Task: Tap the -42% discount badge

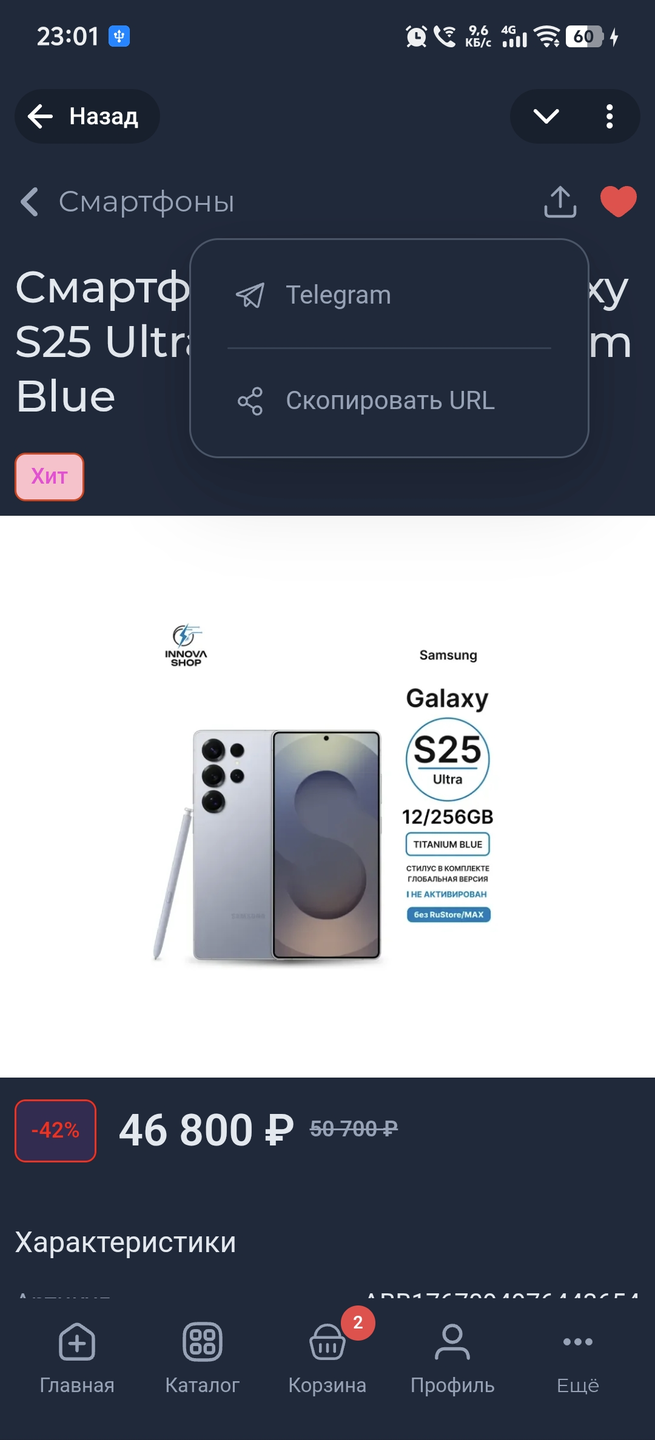Action: point(55,1131)
